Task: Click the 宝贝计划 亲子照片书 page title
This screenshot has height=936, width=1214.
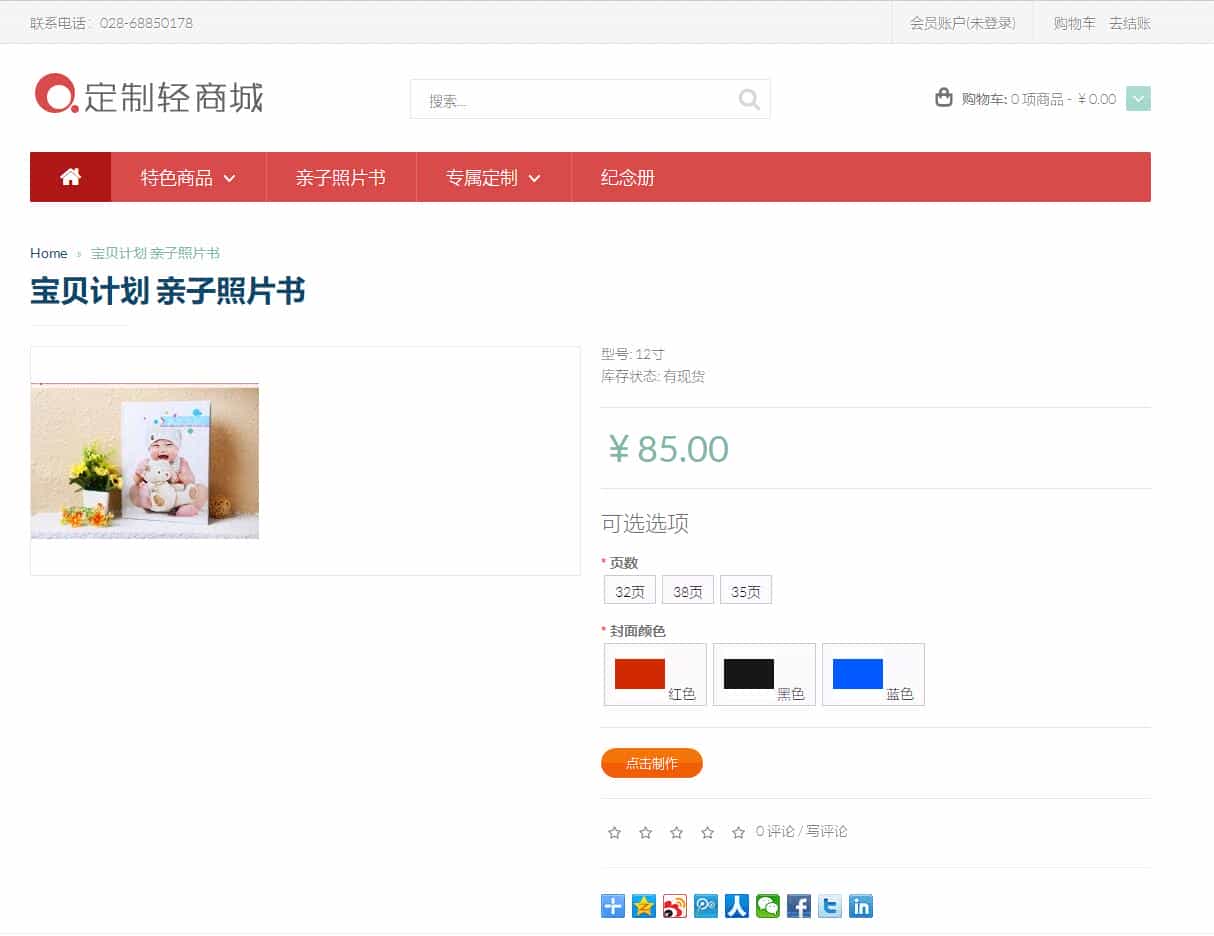Action: (168, 291)
